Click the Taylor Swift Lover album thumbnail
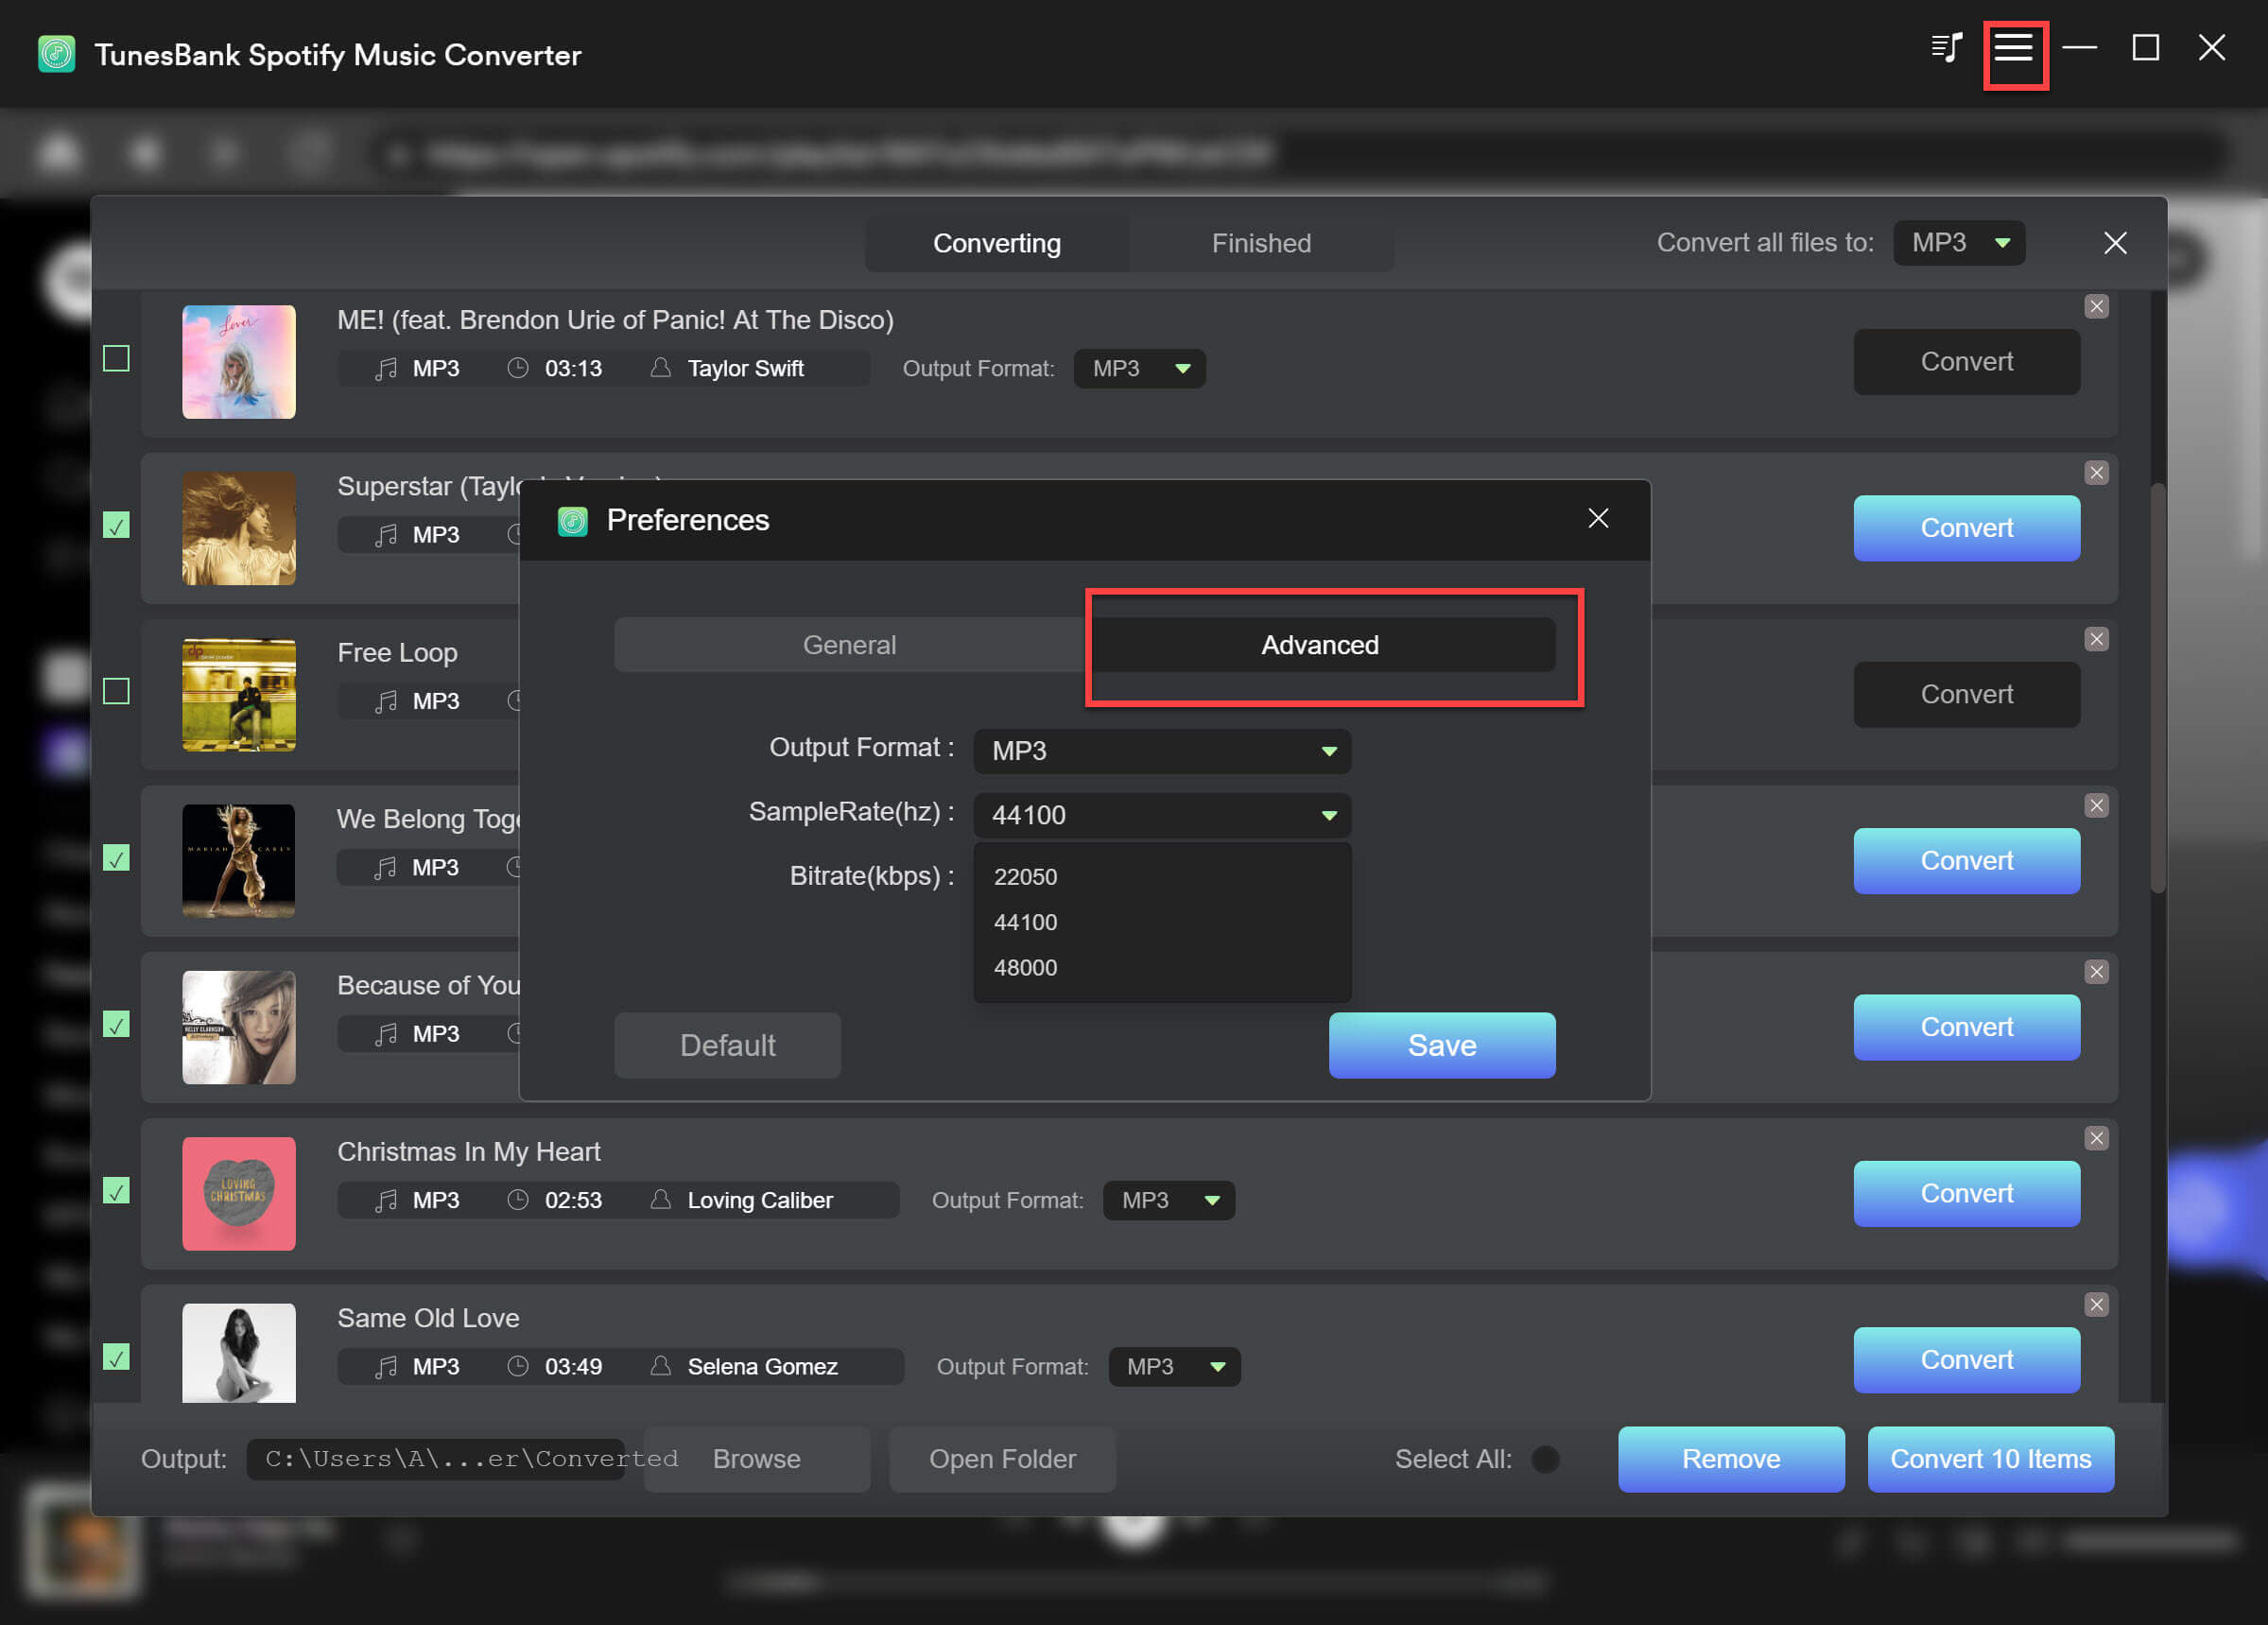Viewport: 2268px width, 1625px height. pyautogui.click(x=238, y=362)
